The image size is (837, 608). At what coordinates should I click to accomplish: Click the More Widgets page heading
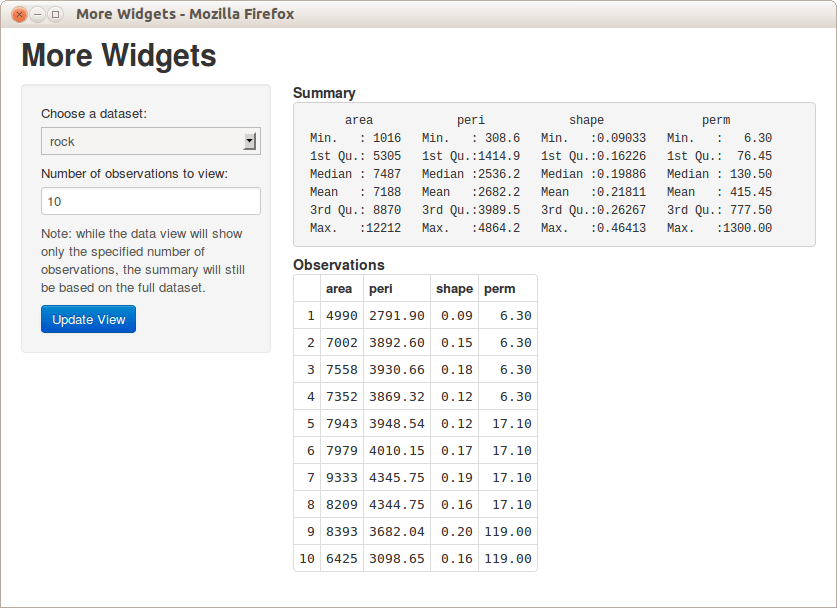coord(118,56)
